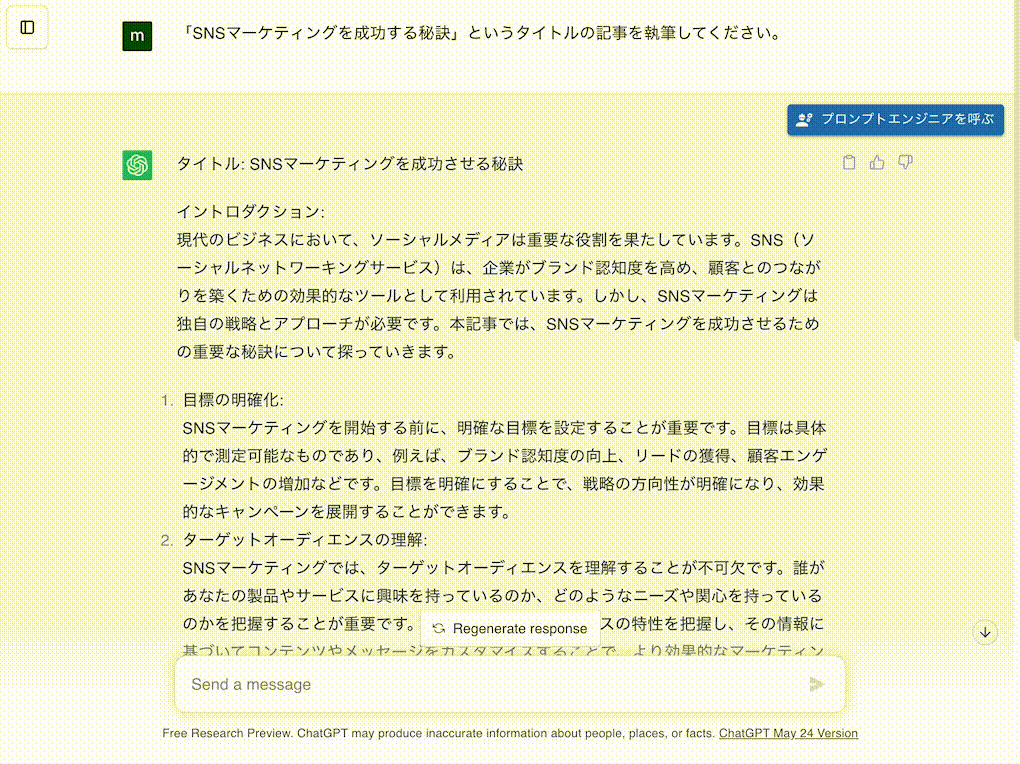Focus the 'Send a message' input field
This screenshot has width=1020, height=764.
pos(510,684)
